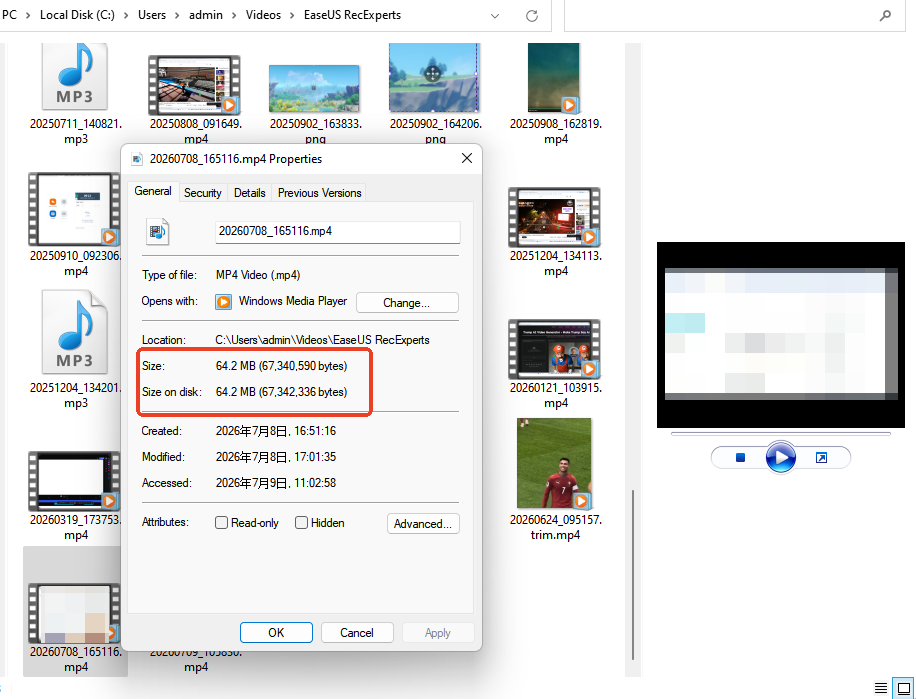Select the 20251204_134201.mp3 audio file icon

[75, 332]
